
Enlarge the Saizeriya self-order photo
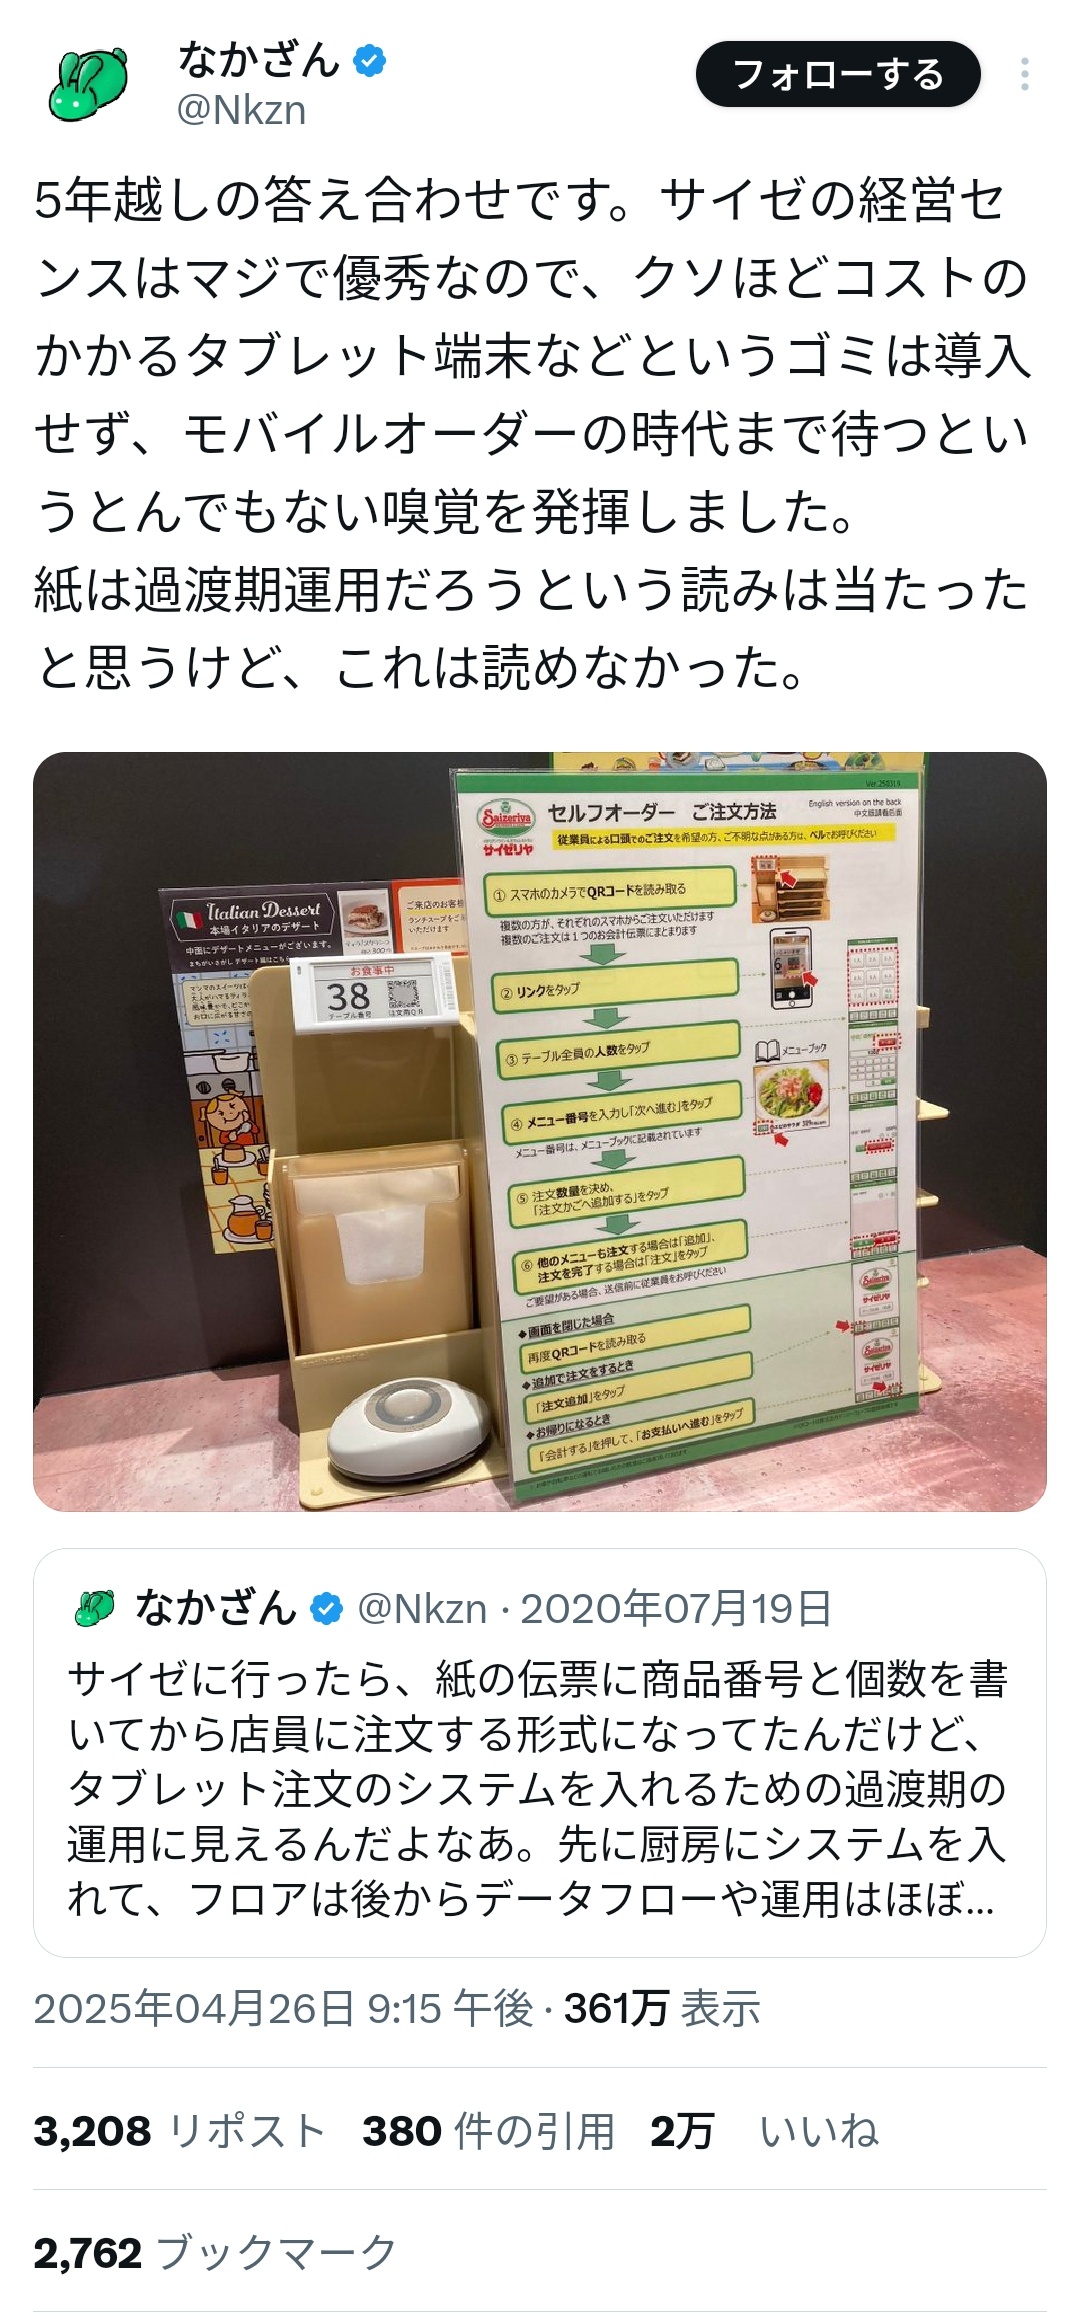(x=540, y=1131)
